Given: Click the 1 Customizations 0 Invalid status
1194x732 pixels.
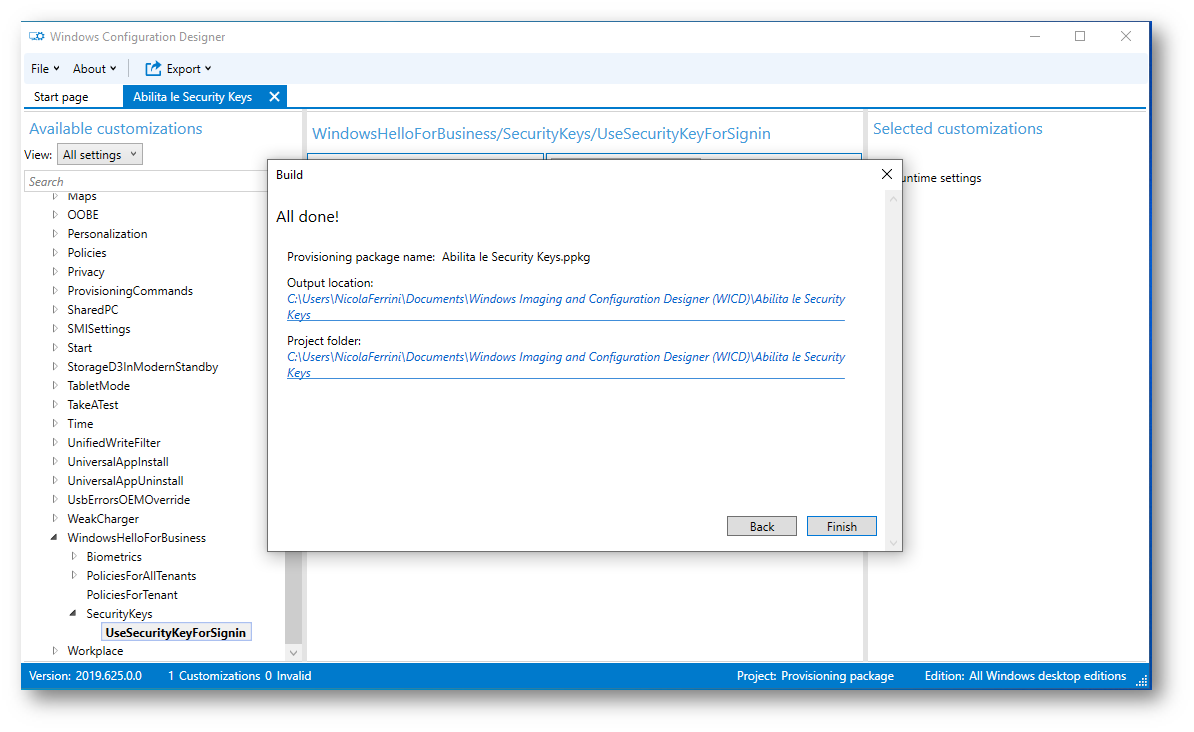Looking at the screenshot, I should [x=239, y=676].
